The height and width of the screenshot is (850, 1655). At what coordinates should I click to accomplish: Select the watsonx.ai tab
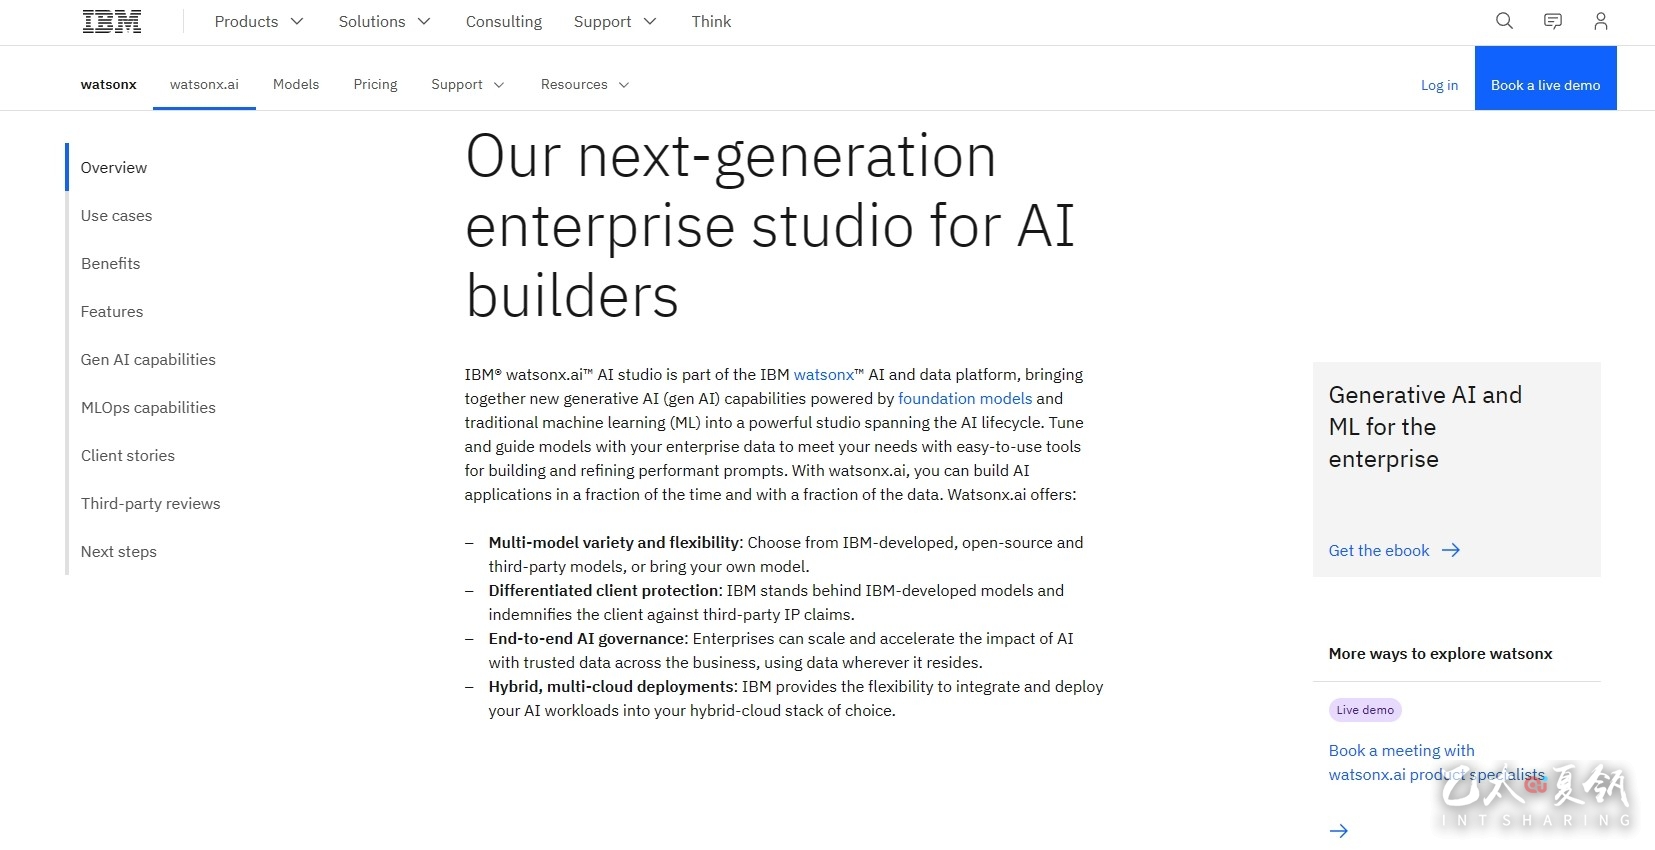pyautogui.click(x=204, y=84)
